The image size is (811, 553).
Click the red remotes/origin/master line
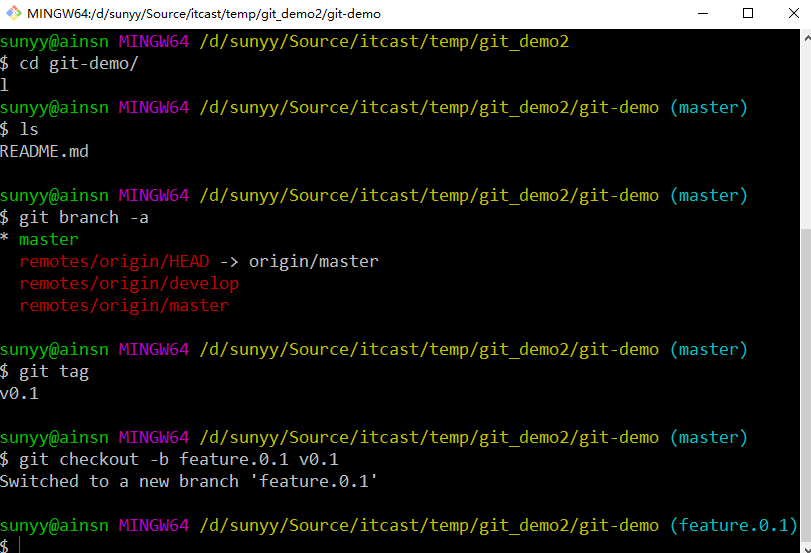click(x=124, y=306)
